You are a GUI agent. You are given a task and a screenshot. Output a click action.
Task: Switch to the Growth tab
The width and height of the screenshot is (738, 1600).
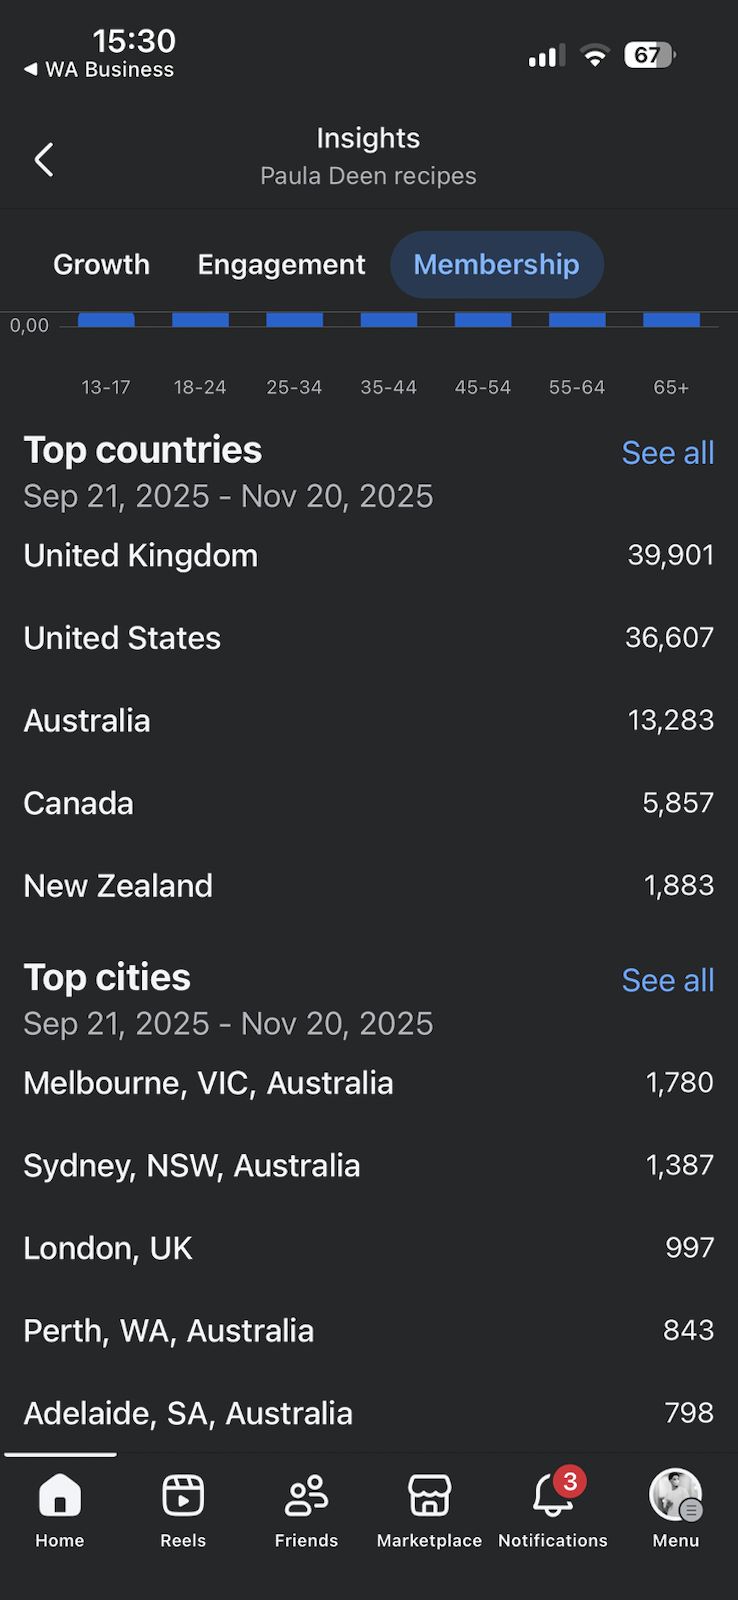coord(101,265)
